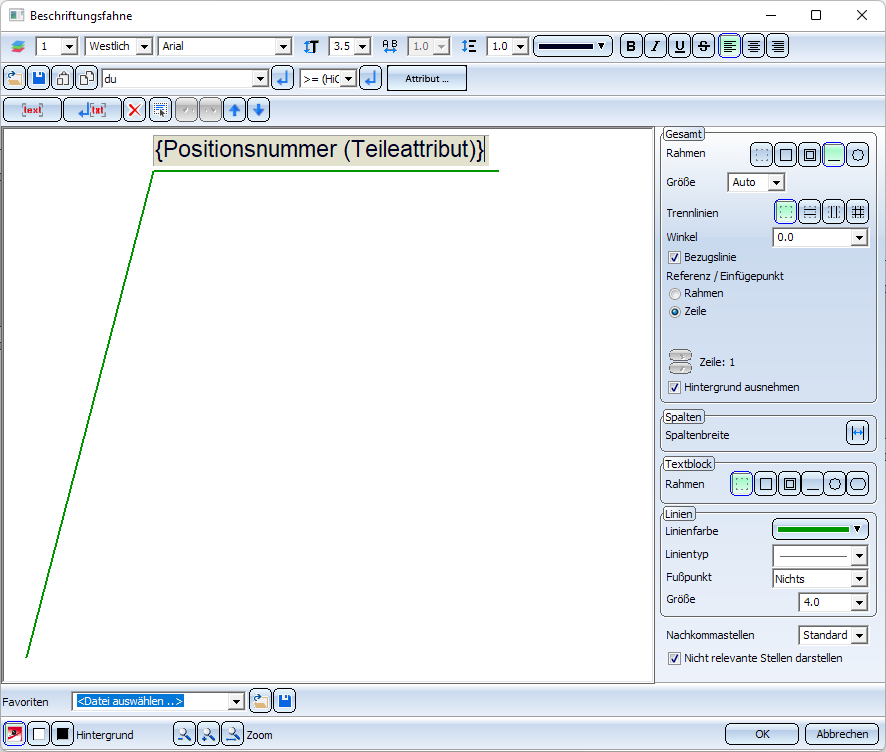The image size is (886, 752).
Task: Insert the symbol with enter arrow button
Action: 371,79
